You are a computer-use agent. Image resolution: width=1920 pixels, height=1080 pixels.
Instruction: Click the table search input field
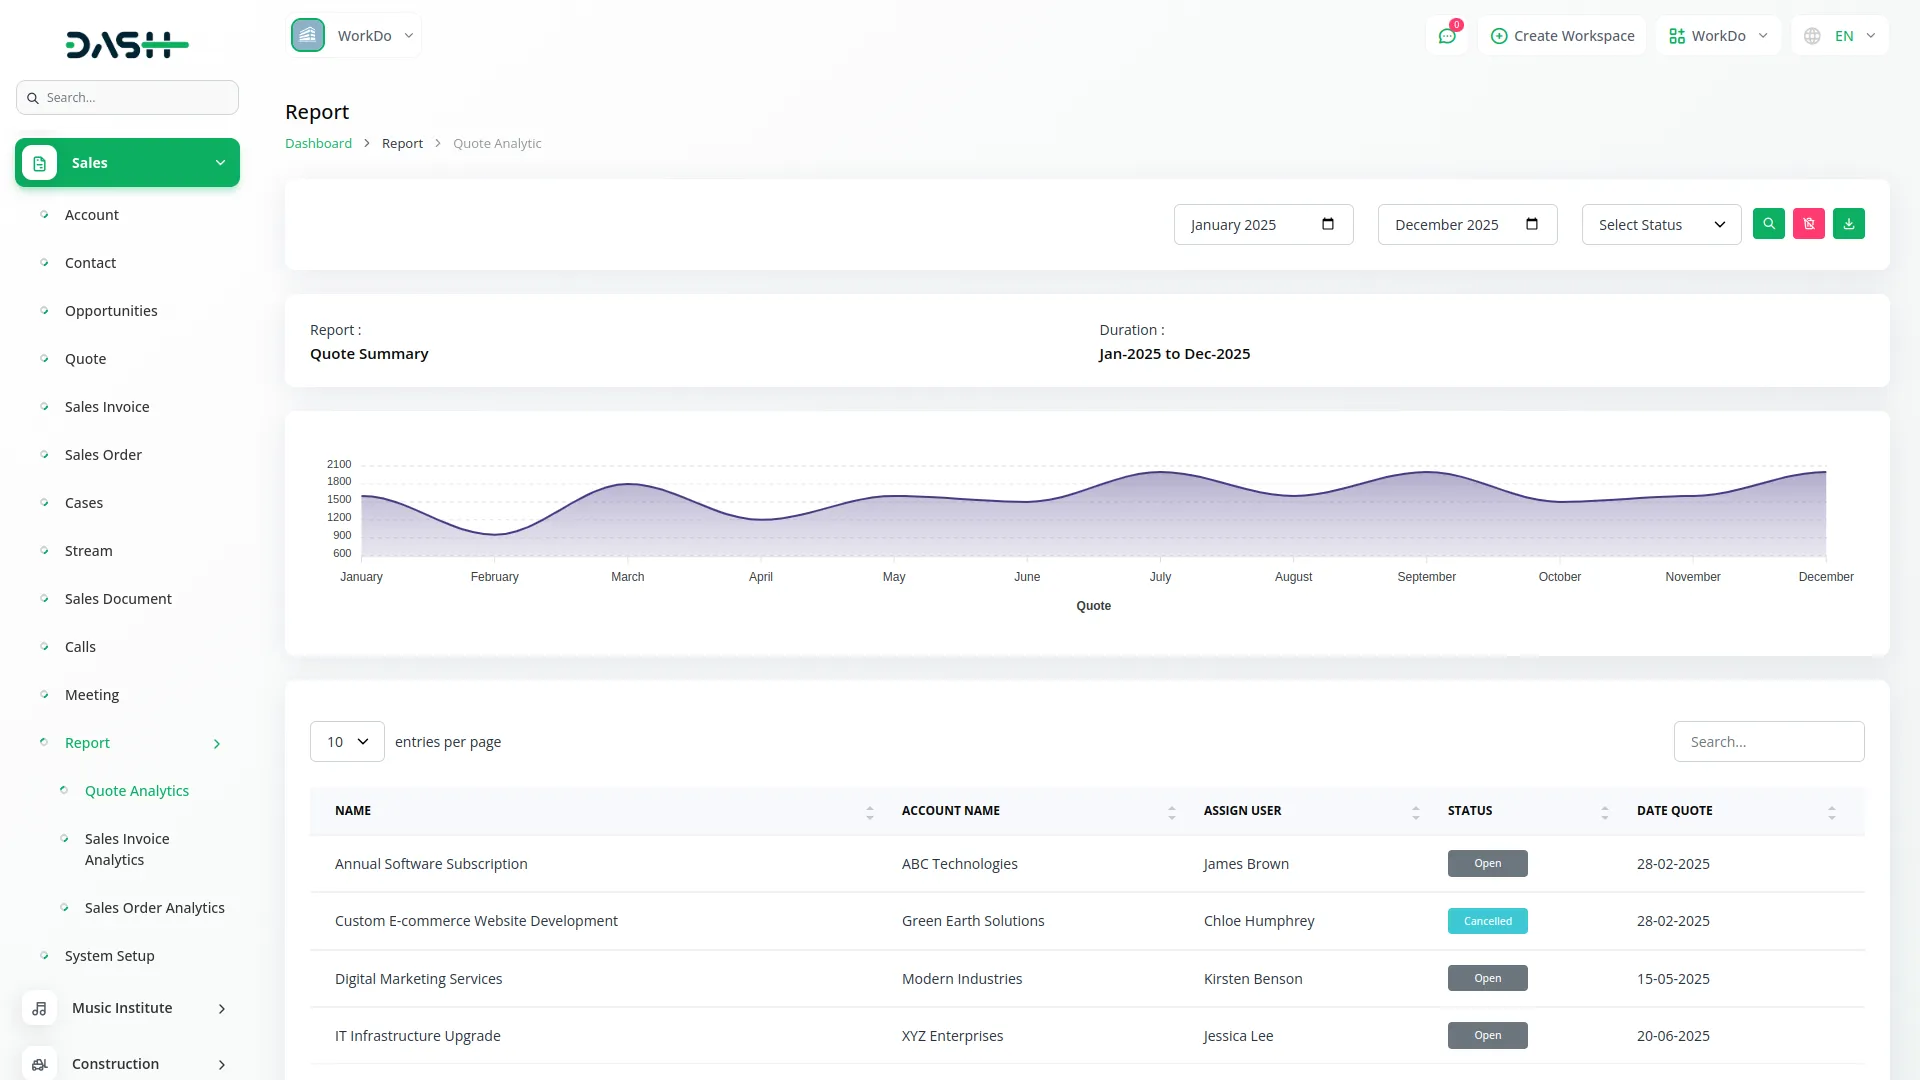pos(1768,742)
